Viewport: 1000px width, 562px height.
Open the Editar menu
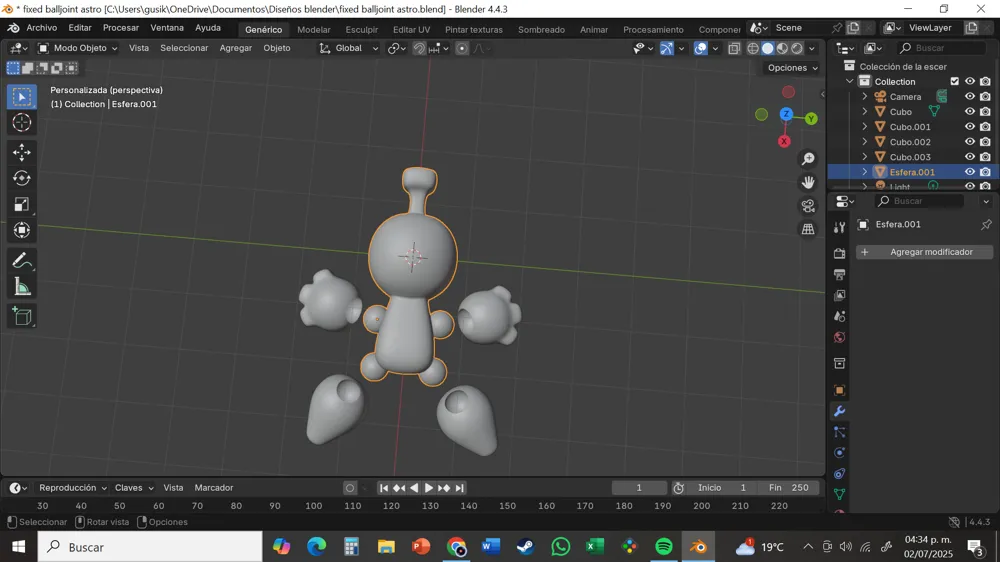tap(80, 28)
